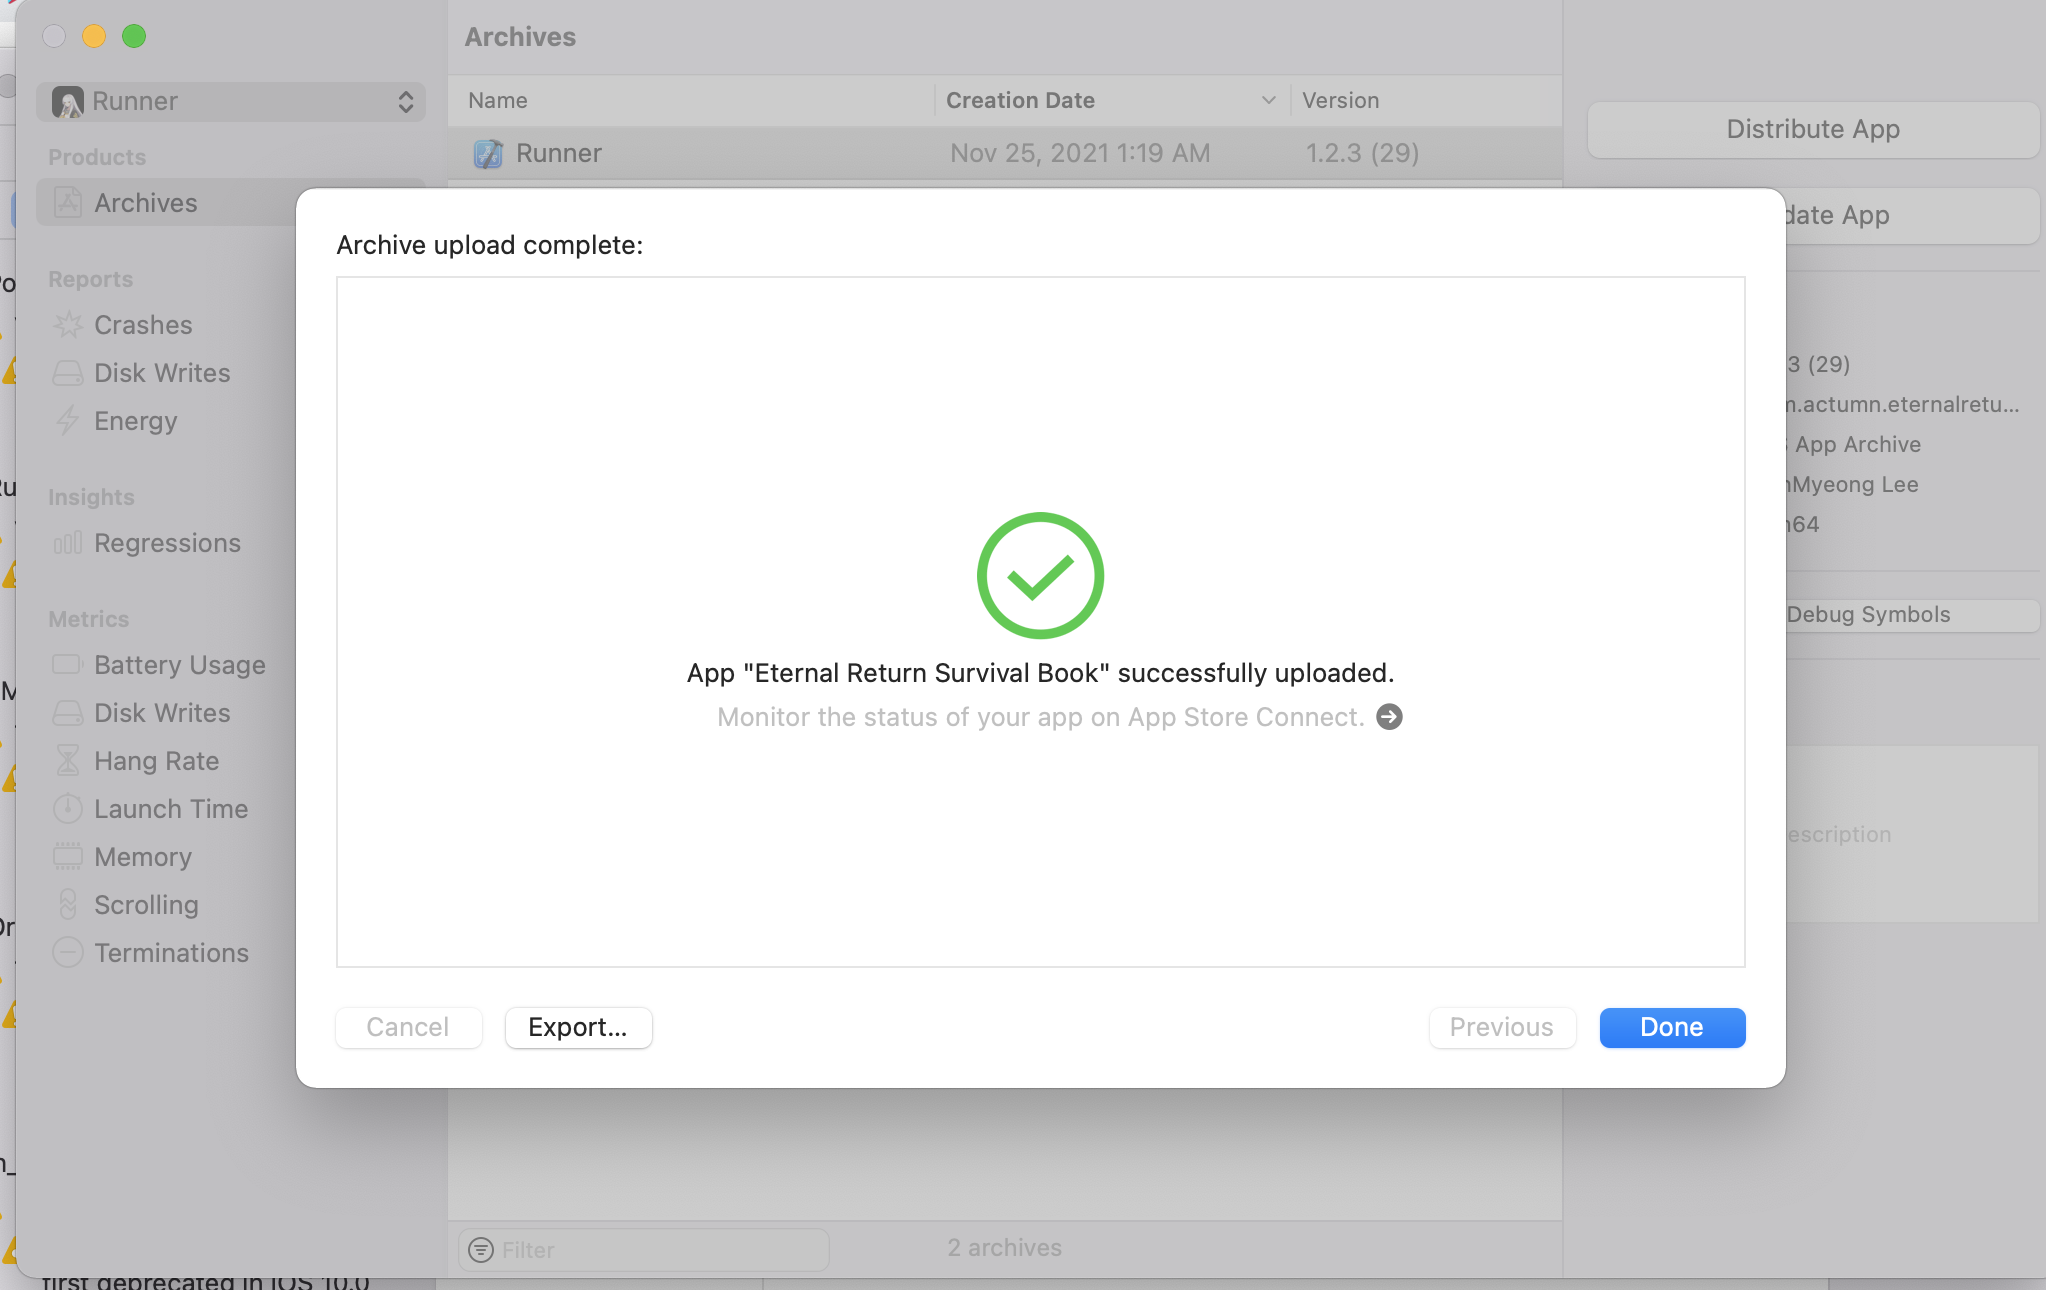Click the Export... button
Screen dimensions: 2046x1290
point(578,1027)
